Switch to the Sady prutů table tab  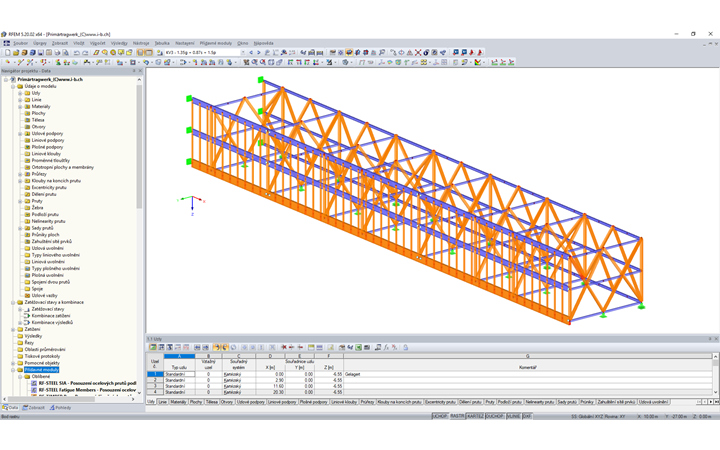567,402
